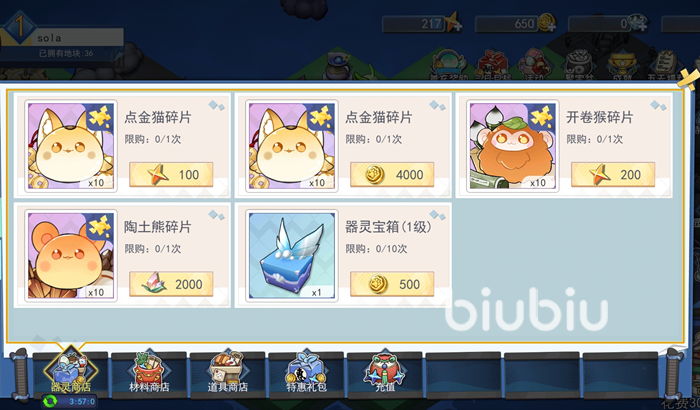Add gold coins via plus icon
The width and height of the screenshot is (700, 410).
coord(551,26)
